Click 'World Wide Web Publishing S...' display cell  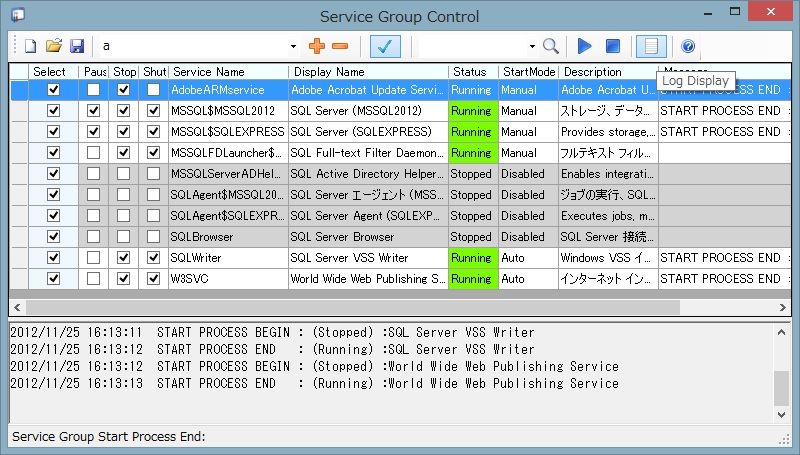(368, 279)
